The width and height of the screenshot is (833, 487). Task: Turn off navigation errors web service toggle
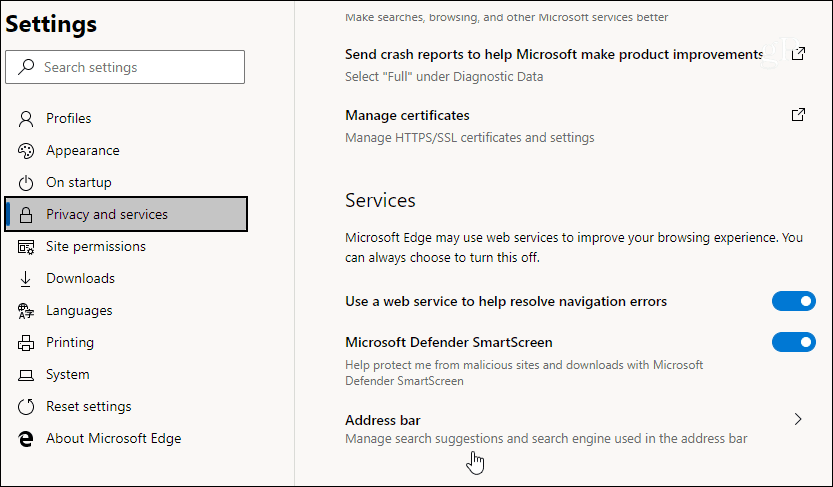[x=794, y=301]
